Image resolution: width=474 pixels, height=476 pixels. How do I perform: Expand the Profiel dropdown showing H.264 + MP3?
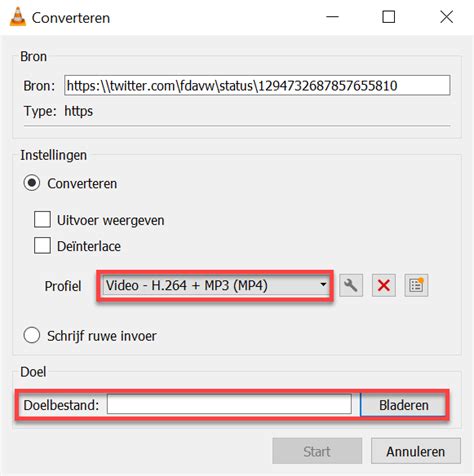[x=215, y=285]
